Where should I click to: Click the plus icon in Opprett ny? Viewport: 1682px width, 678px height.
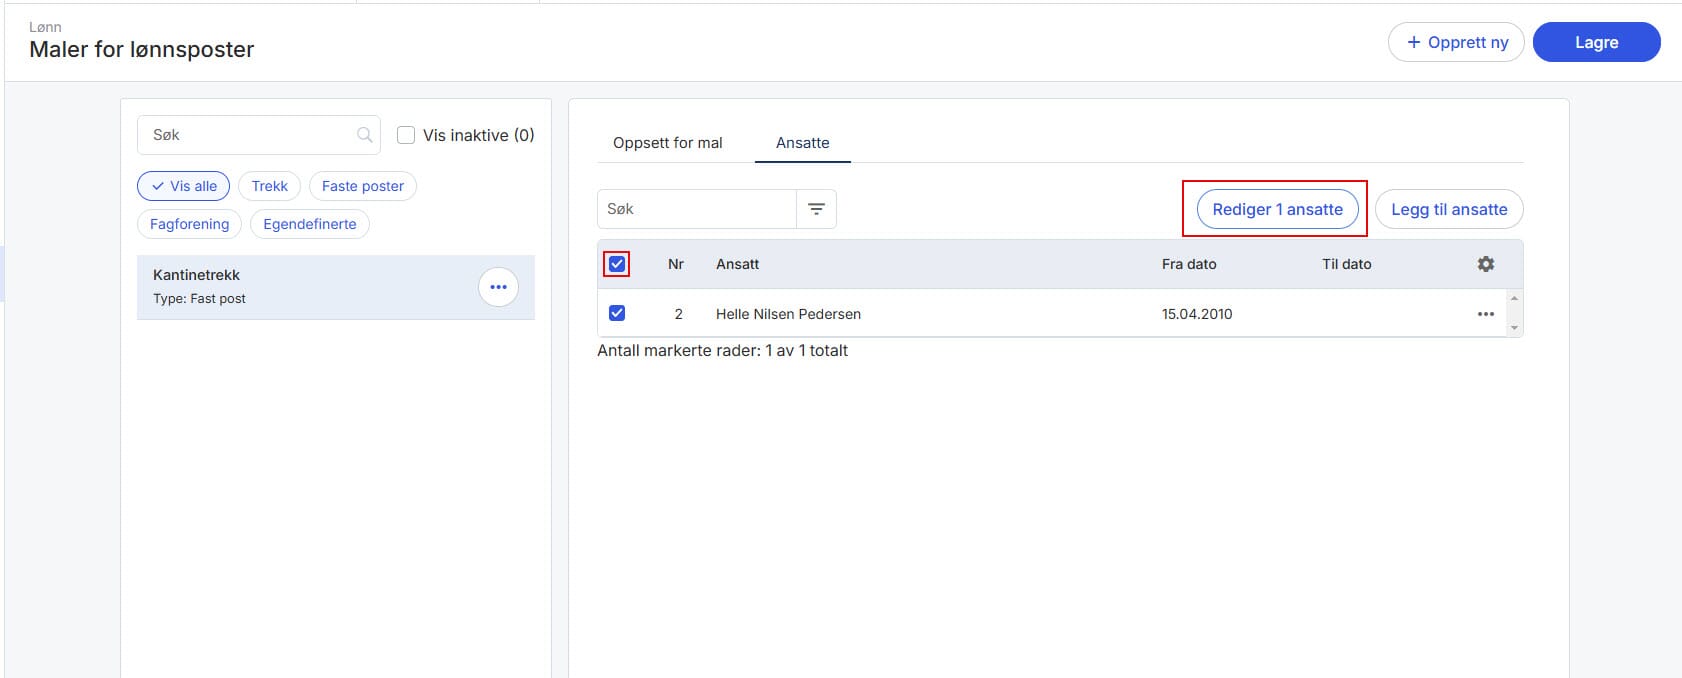[1413, 42]
